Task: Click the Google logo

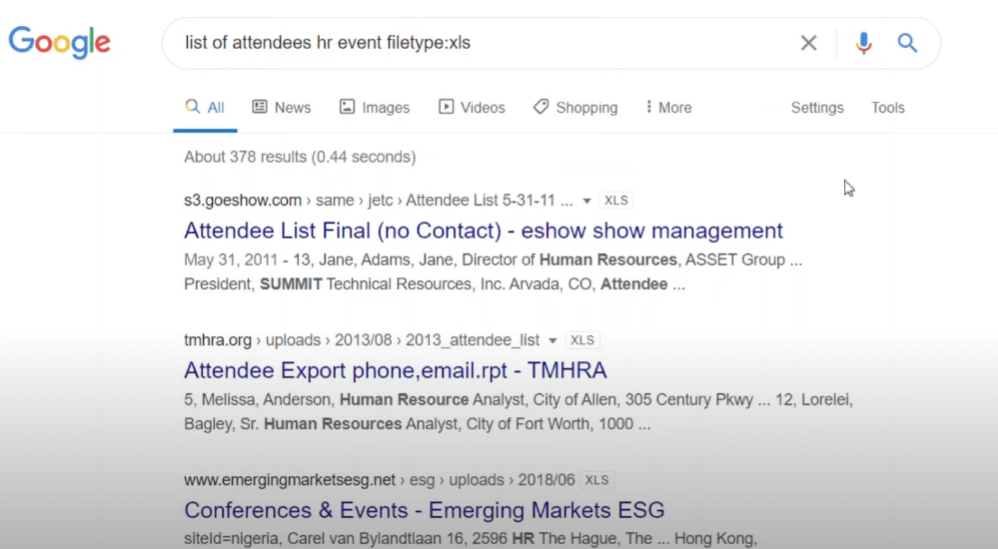Action: (x=59, y=42)
